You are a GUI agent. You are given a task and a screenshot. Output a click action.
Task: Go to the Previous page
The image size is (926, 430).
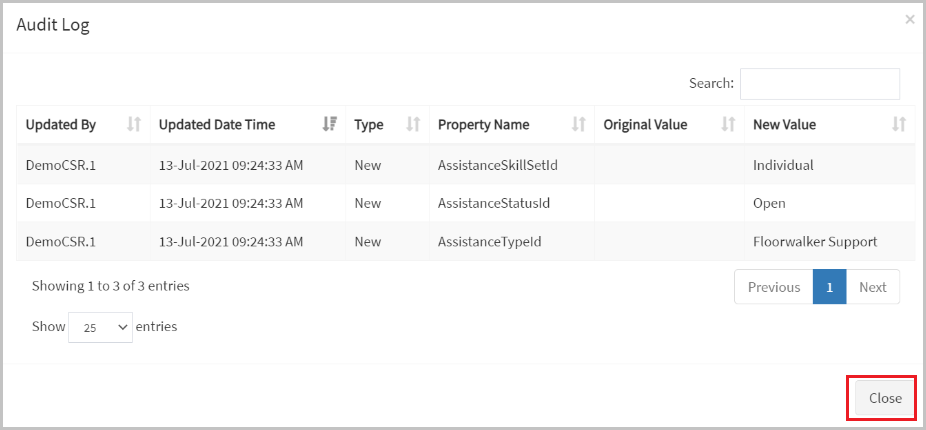point(774,287)
